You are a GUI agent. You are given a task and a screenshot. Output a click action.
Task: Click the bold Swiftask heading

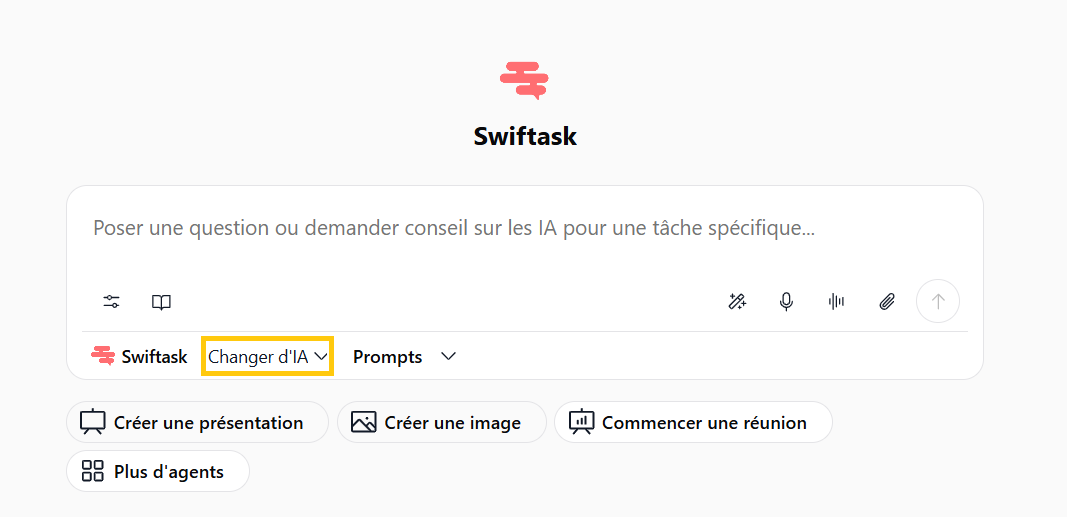[x=525, y=136]
